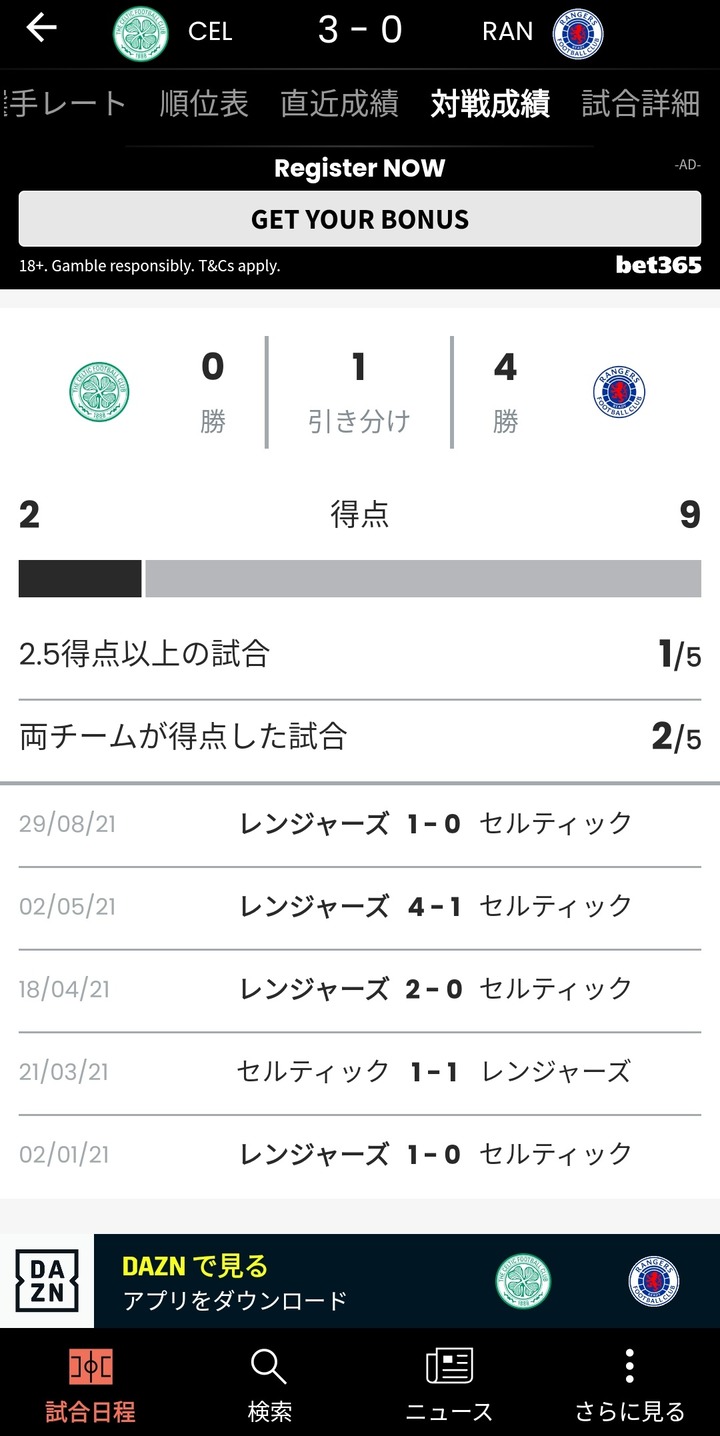Tap the DAZNで見る download link

click(235, 1281)
